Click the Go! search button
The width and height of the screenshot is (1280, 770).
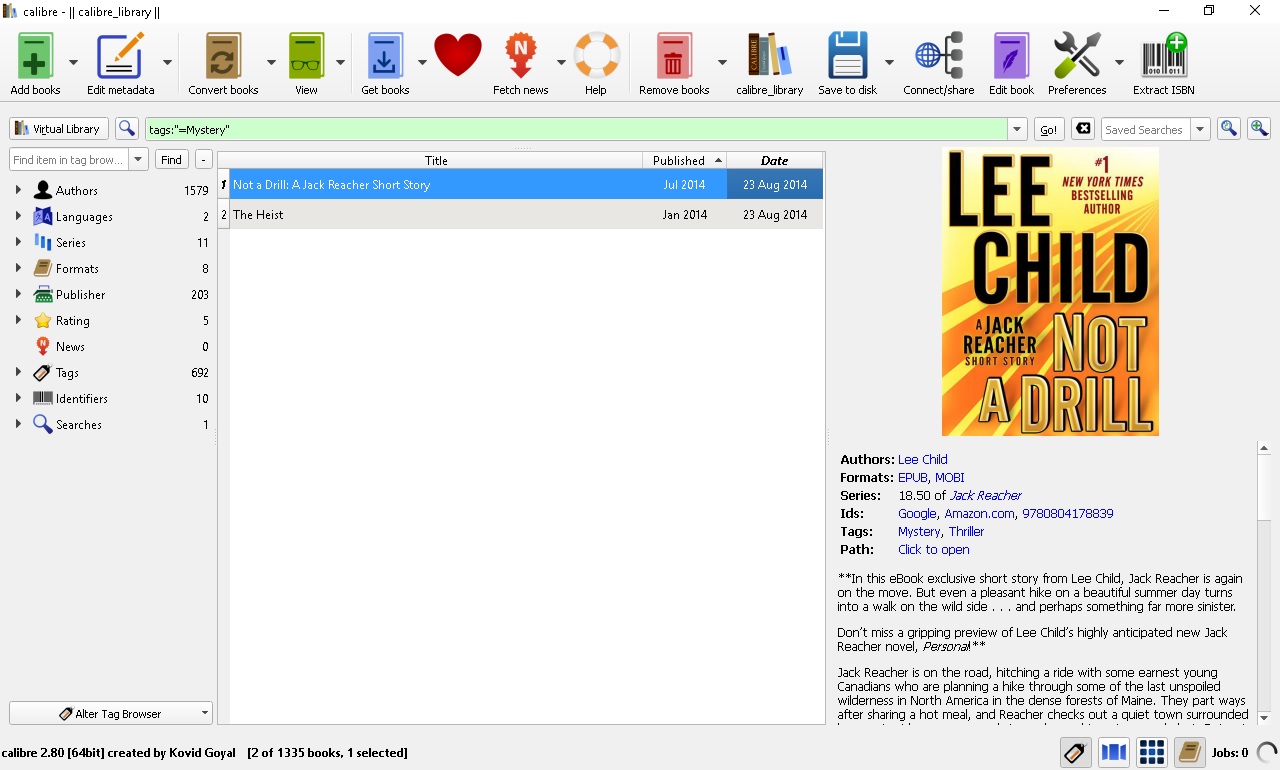point(1048,130)
